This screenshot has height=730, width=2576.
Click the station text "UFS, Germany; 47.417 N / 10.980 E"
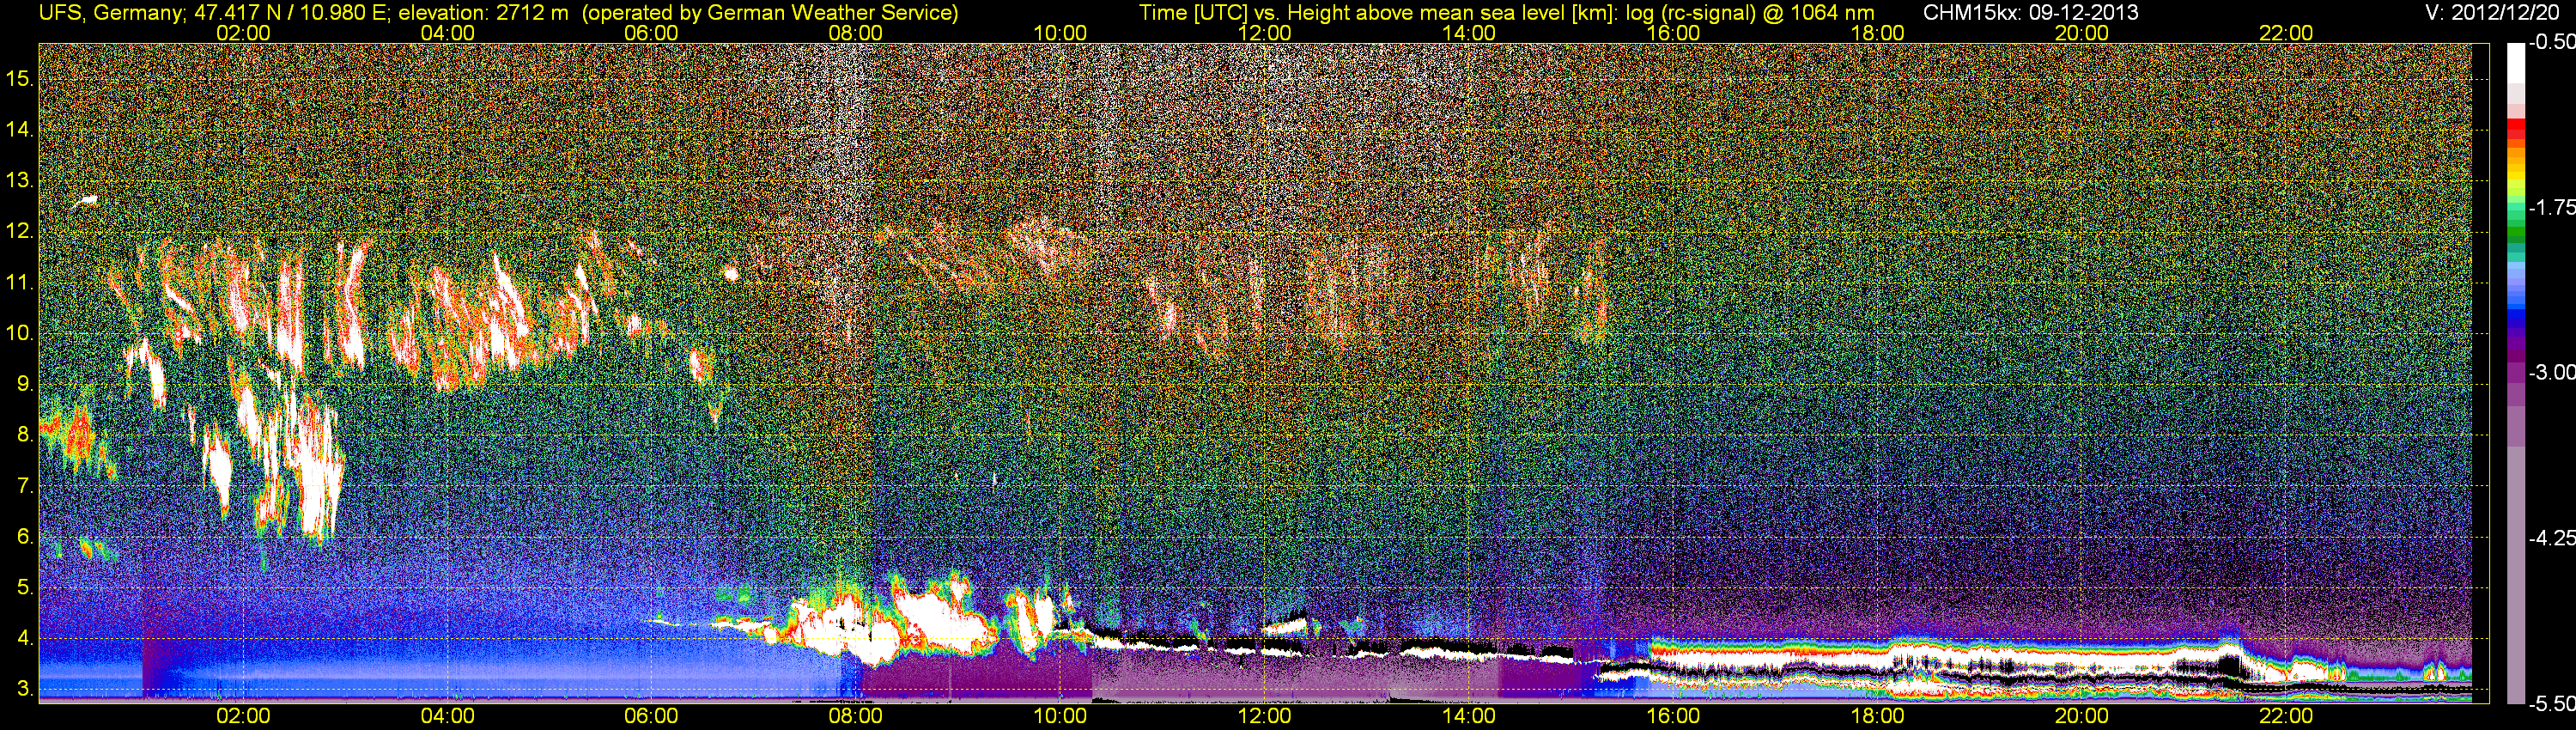tap(213, 13)
